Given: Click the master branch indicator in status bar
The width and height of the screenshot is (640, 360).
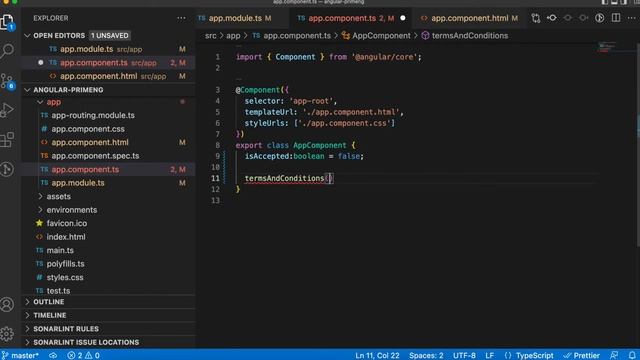Looking at the screenshot, I should 20,355.
